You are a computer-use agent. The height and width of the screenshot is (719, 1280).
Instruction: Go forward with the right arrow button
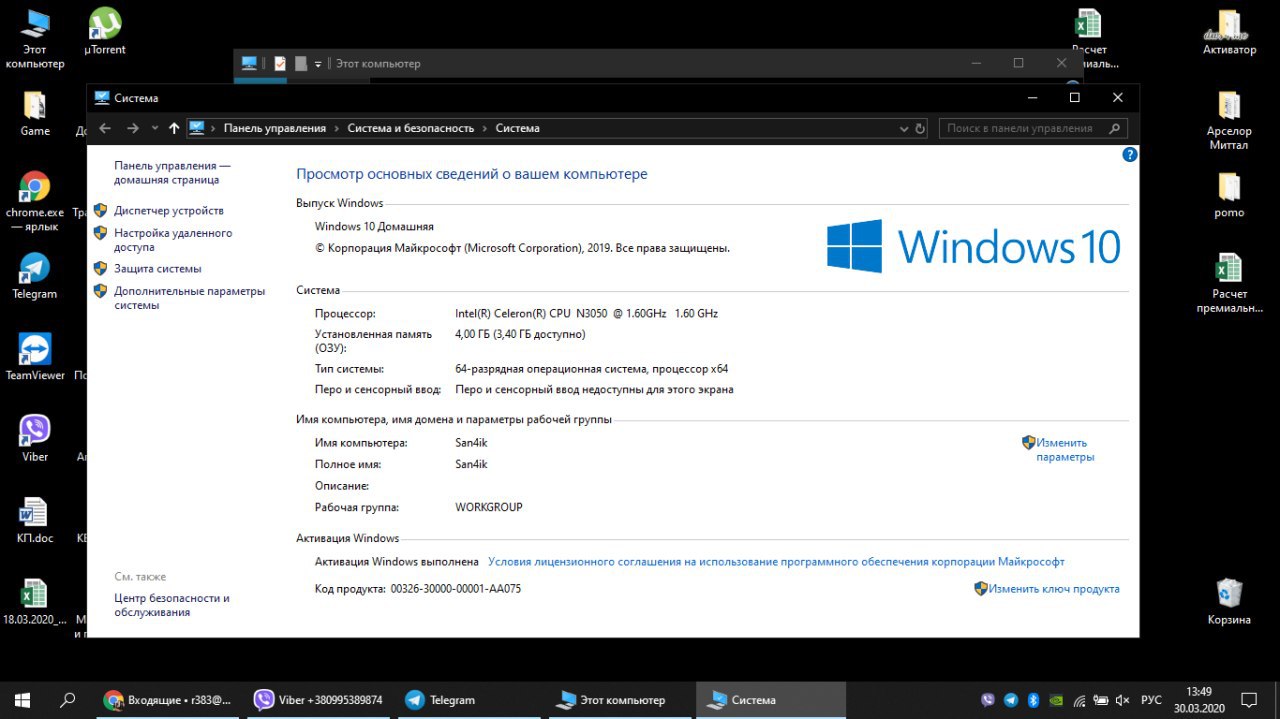point(133,128)
